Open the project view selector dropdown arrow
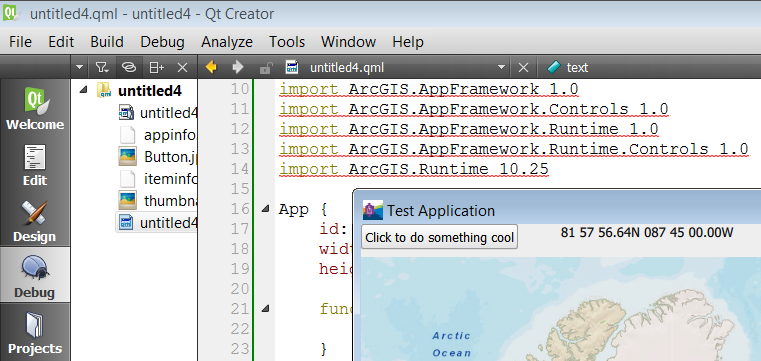The width and height of the screenshot is (761, 361). coord(80,67)
